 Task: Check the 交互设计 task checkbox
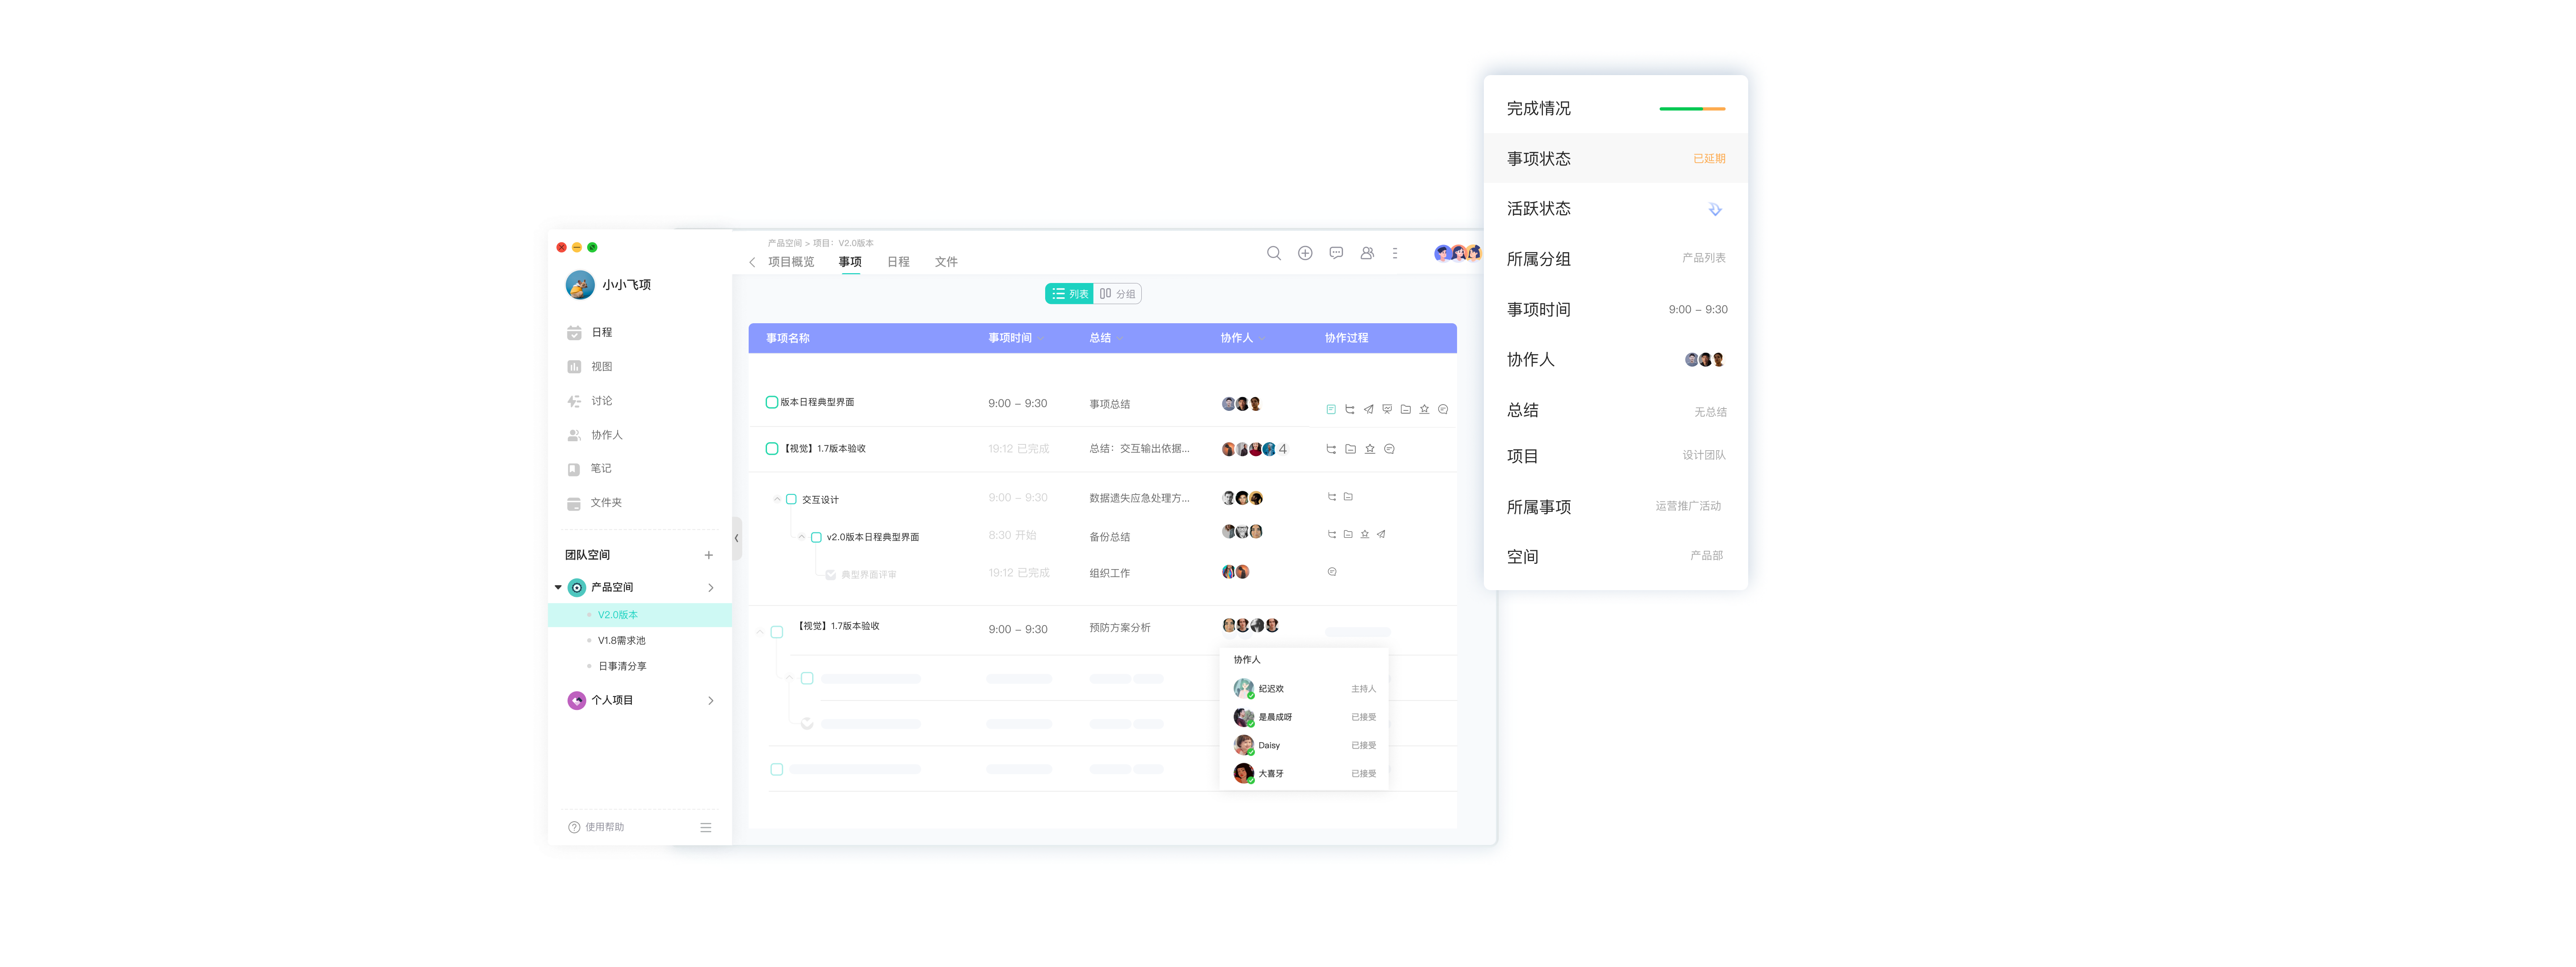tap(791, 499)
